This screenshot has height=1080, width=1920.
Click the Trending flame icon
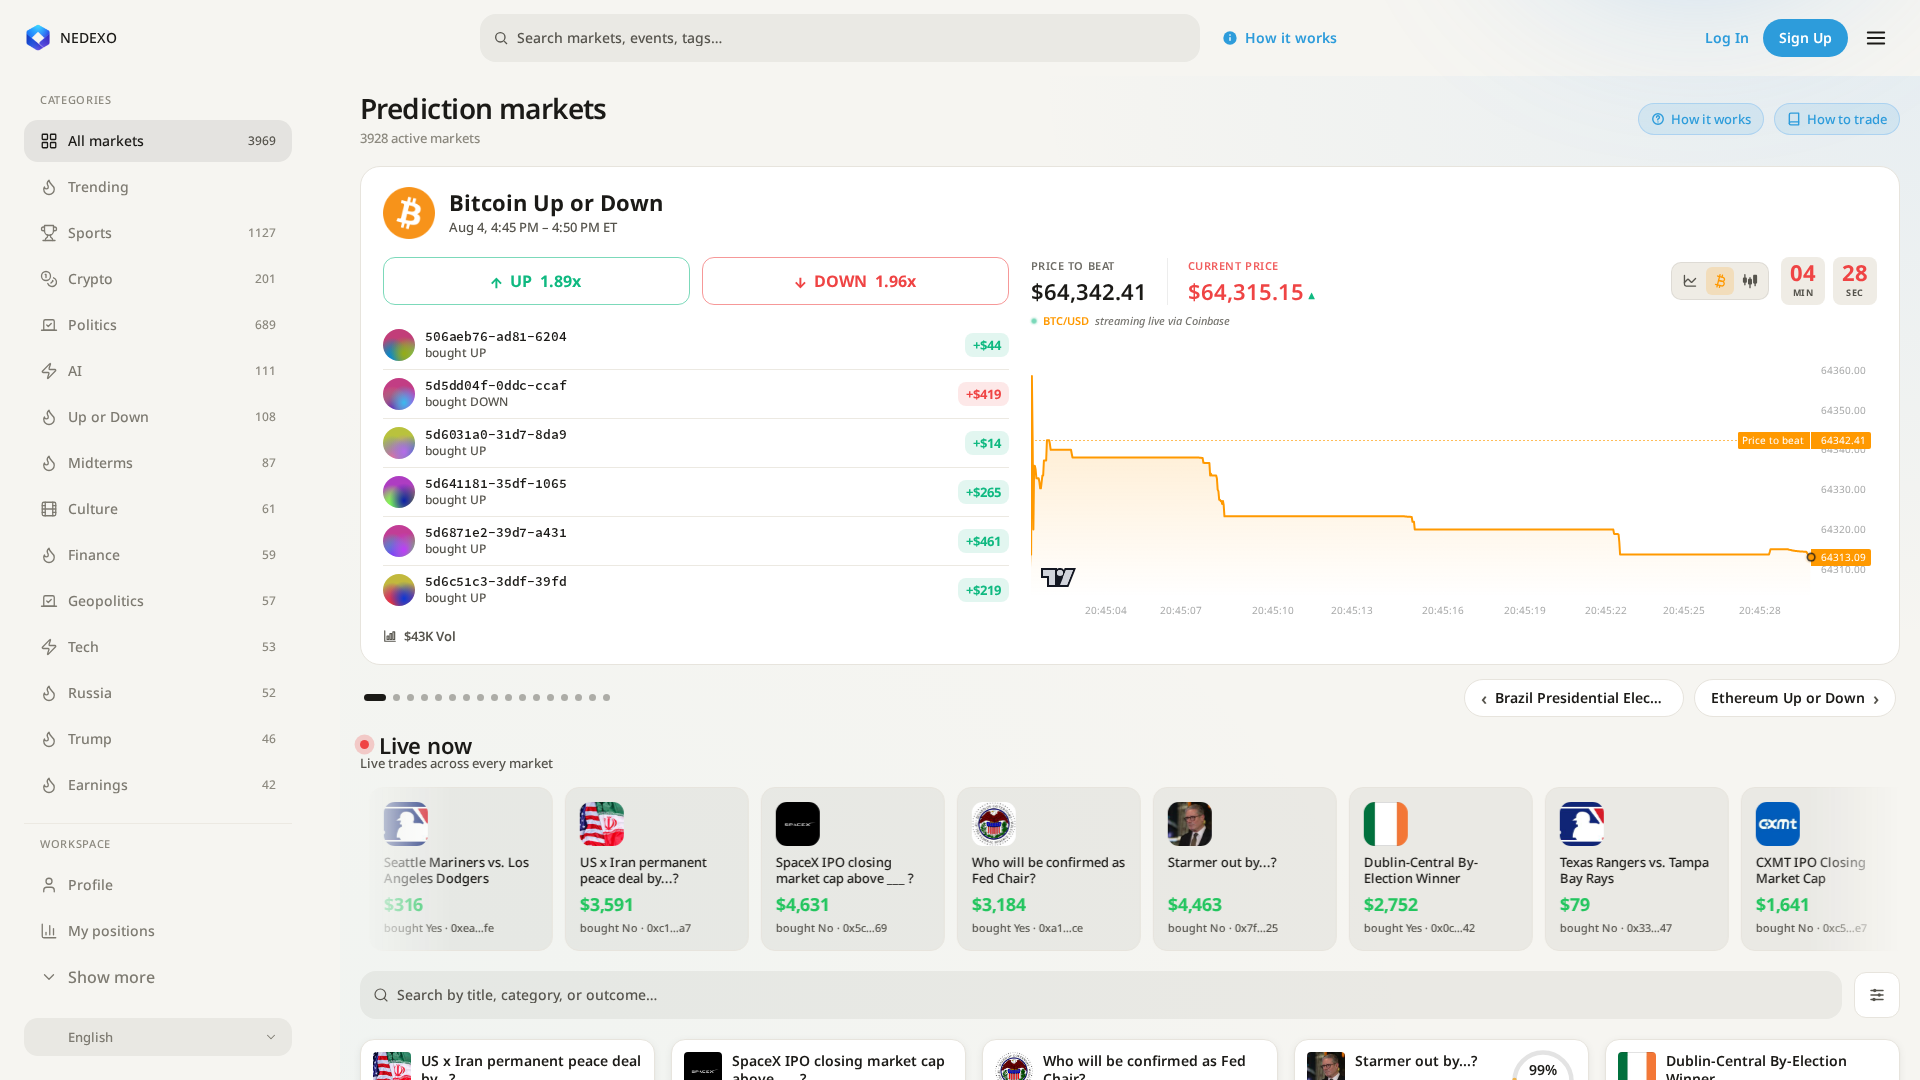point(49,187)
